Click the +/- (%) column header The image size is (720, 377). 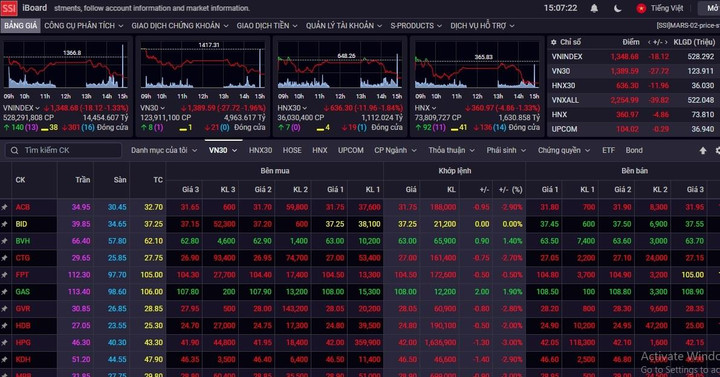(510, 189)
